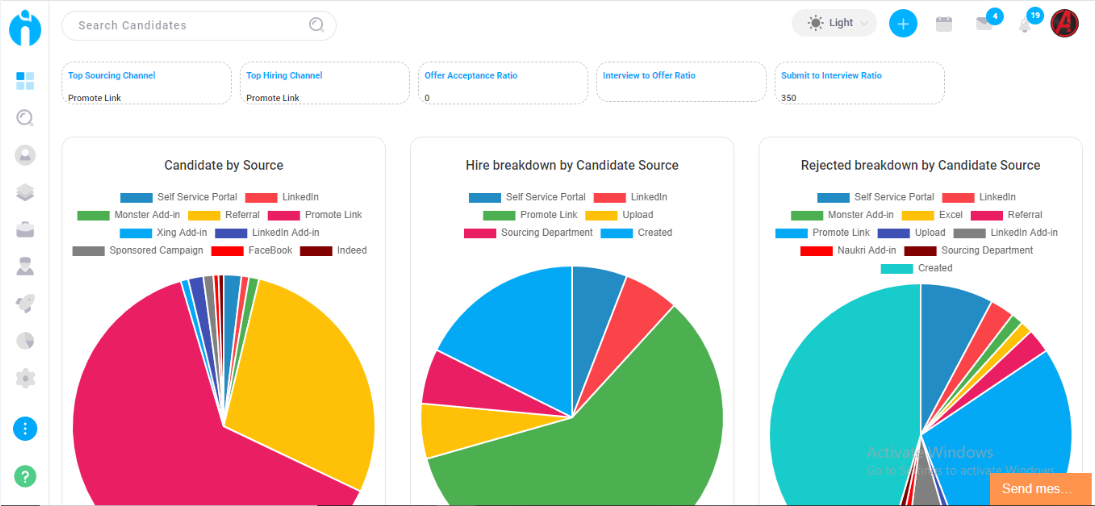The image size is (1095, 506).
Task: Toggle Self Service Portal legend in Hire breakdown
Action: coord(527,198)
